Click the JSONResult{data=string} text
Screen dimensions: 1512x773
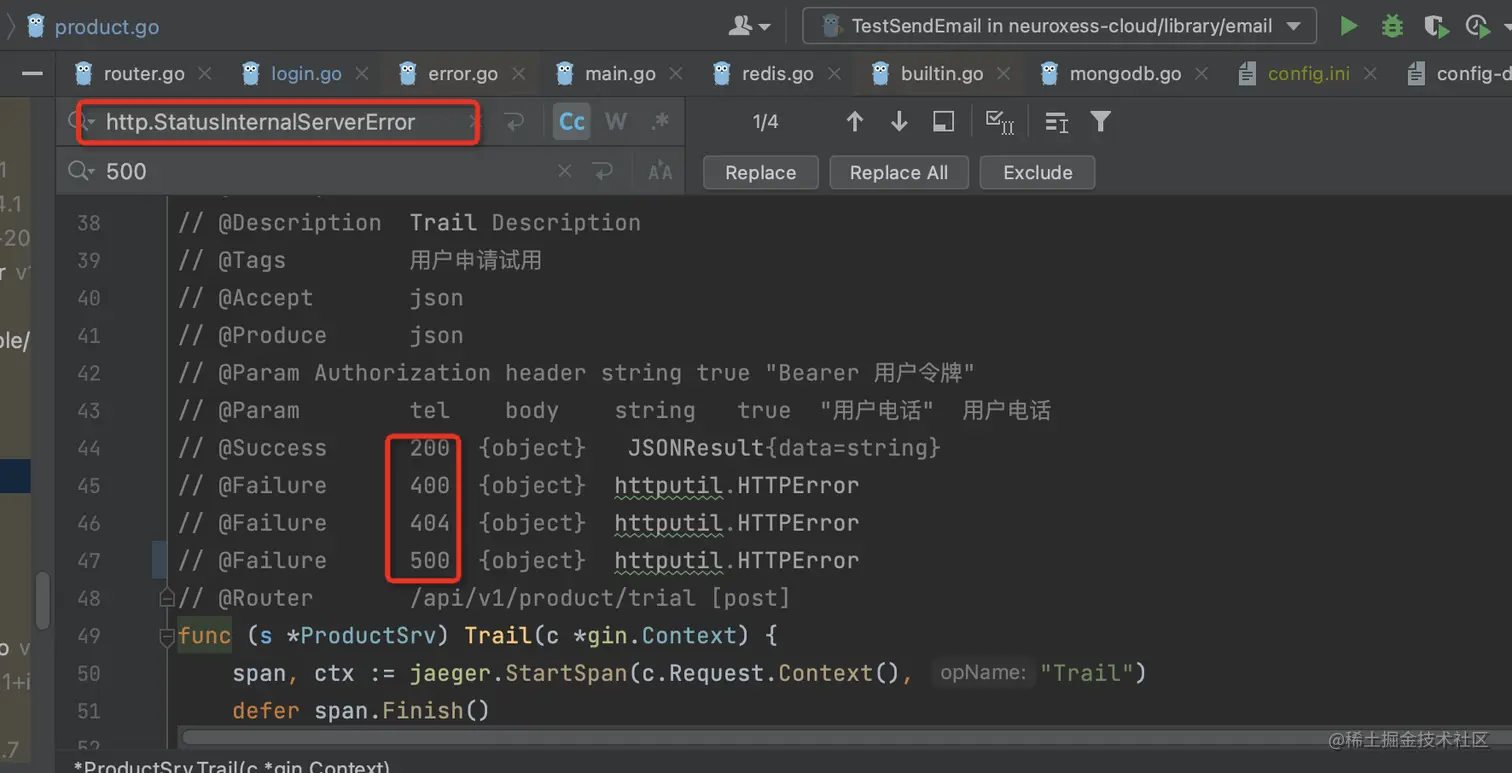click(x=785, y=448)
